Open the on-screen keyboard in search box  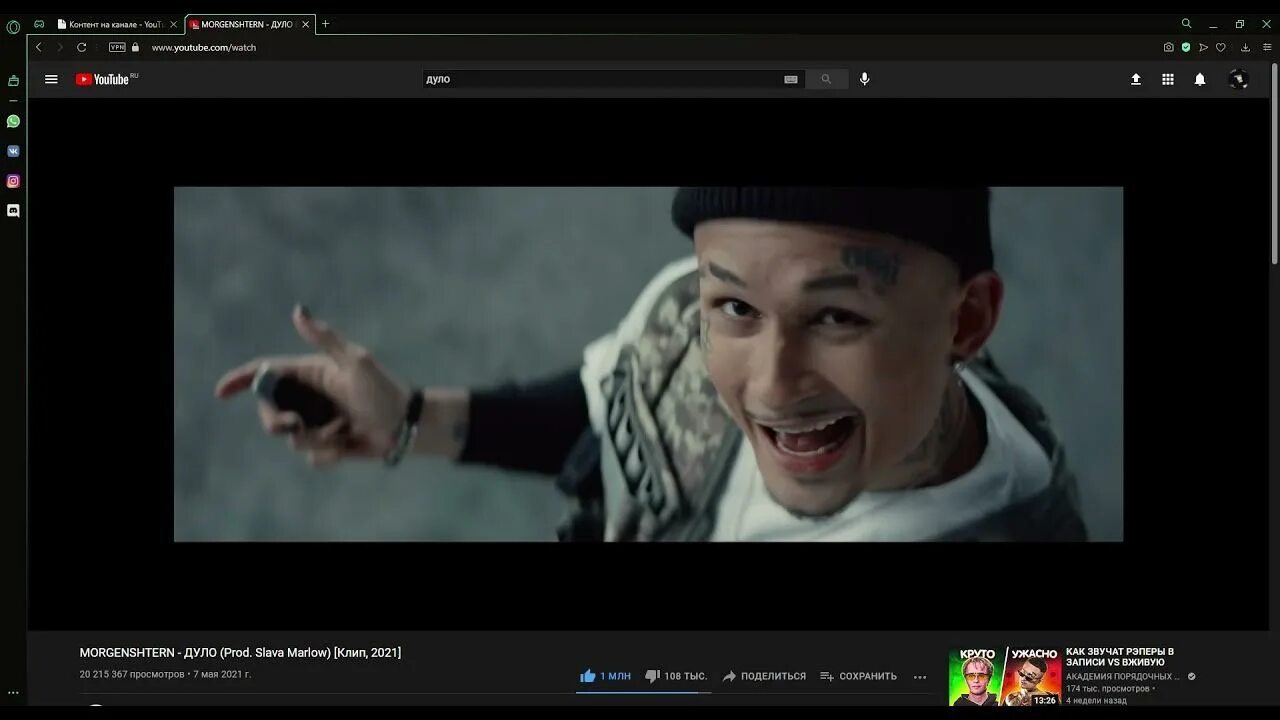(791, 79)
